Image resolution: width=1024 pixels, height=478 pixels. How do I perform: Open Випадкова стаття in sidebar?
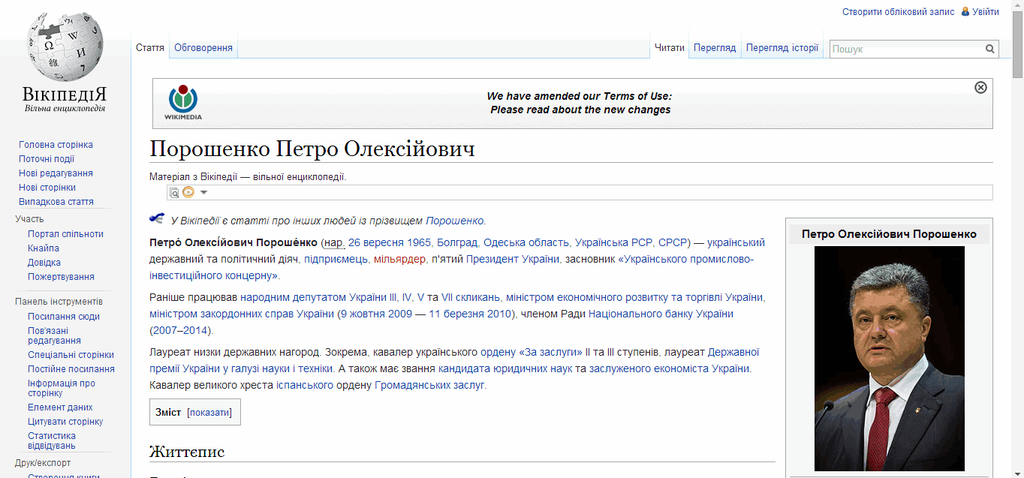click(56, 202)
